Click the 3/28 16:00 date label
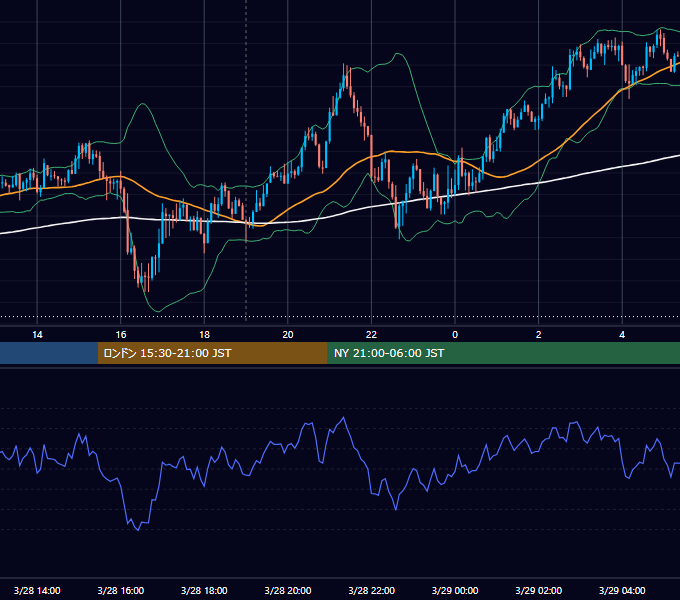The height and width of the screenshot is (600, 680). click(121, 590)
